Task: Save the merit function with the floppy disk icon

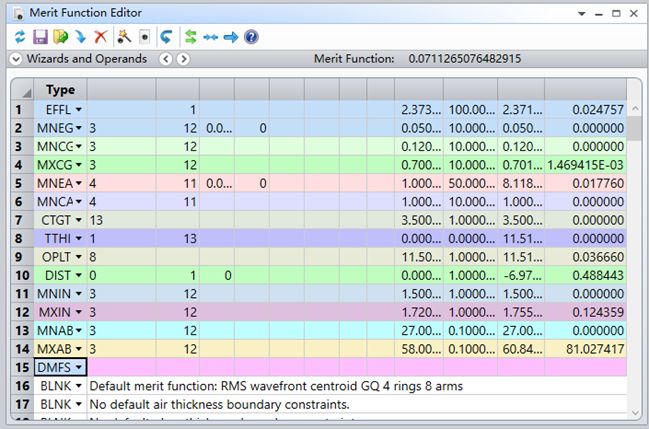Action: 40,37
